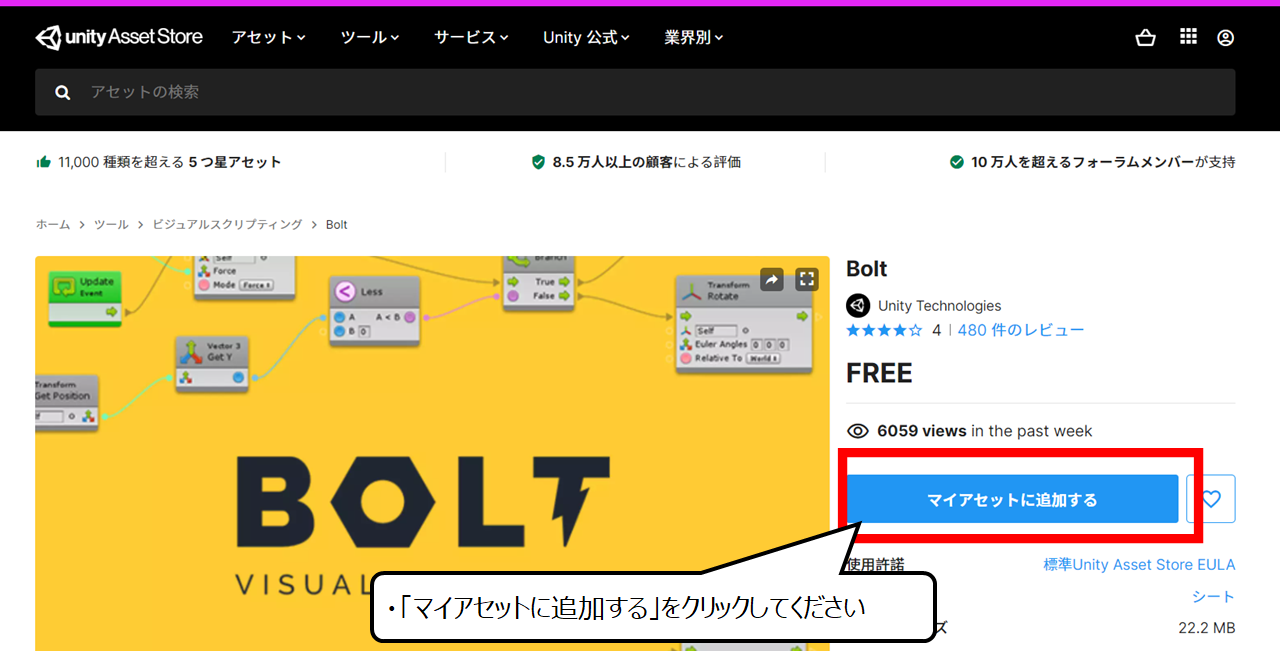The height and width of the screenshot is (651, 1280).
Task: Click the share arrow icon on preview
Action: [771, 280]
